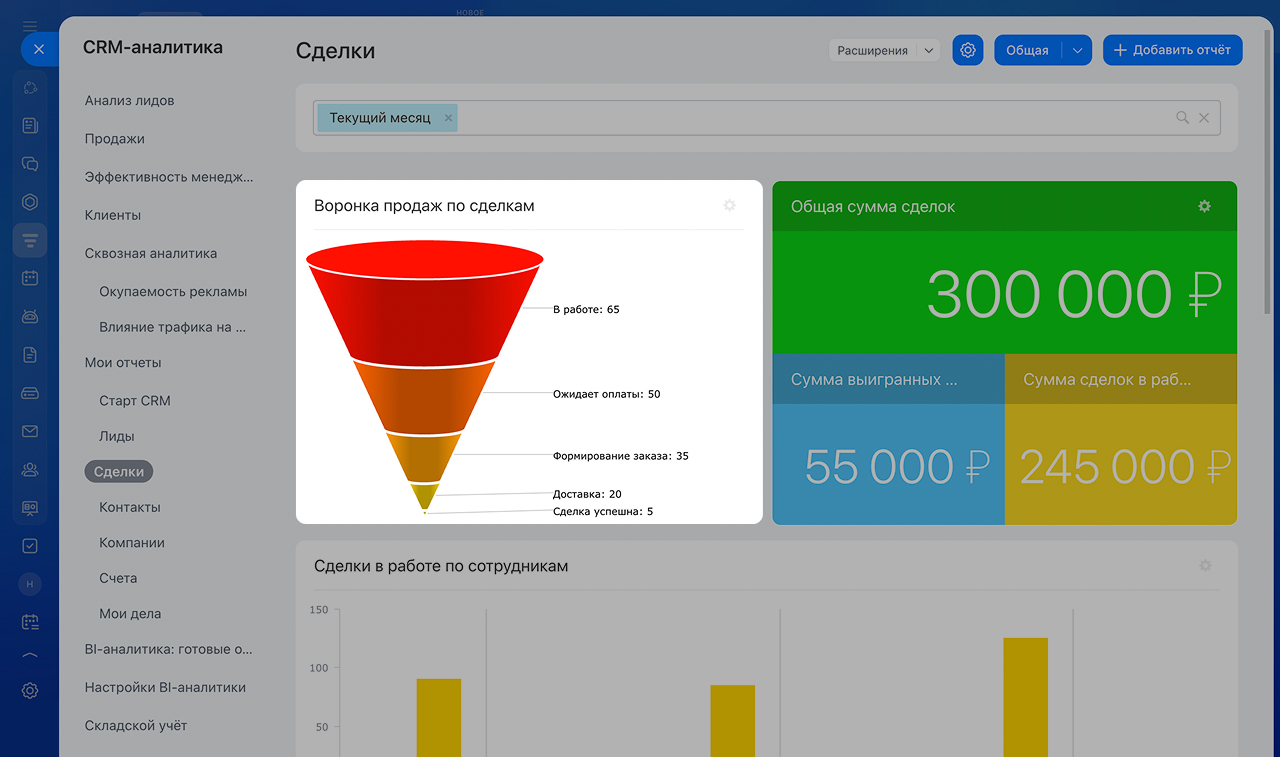Open the blue gear settings button in the header
Viewport: 1280px width, 757px height.
click(968, 50)
